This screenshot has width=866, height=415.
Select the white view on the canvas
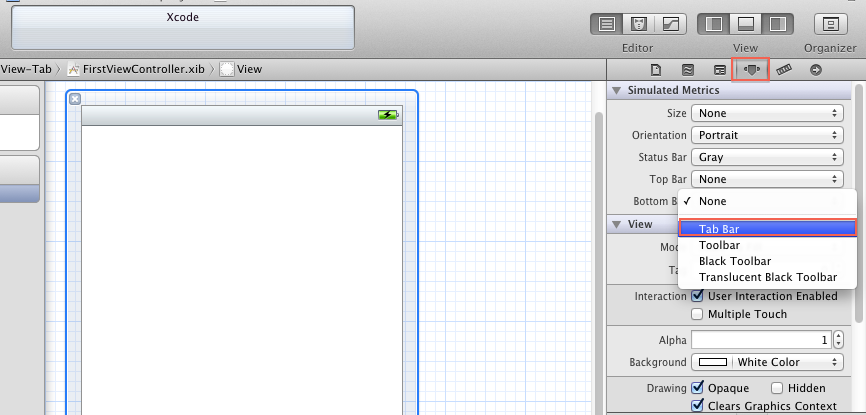pos(242,270)
